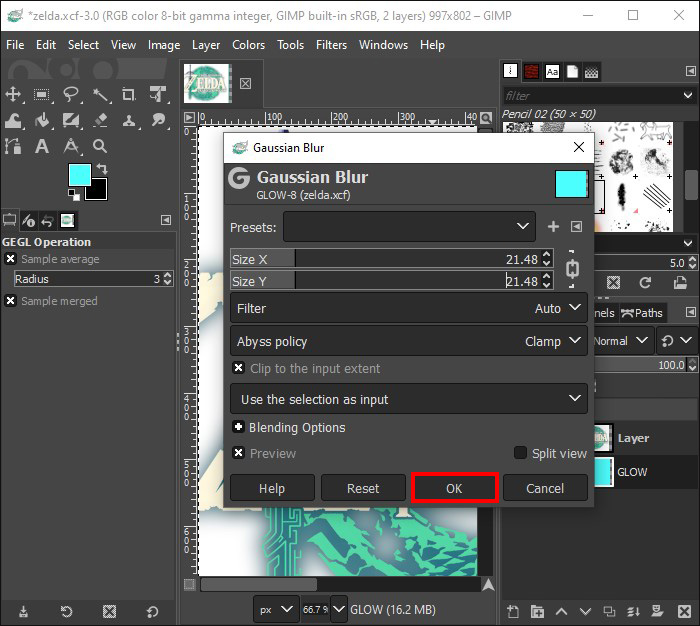Unlink Size X and Size Y chain

tap(572, 269)
